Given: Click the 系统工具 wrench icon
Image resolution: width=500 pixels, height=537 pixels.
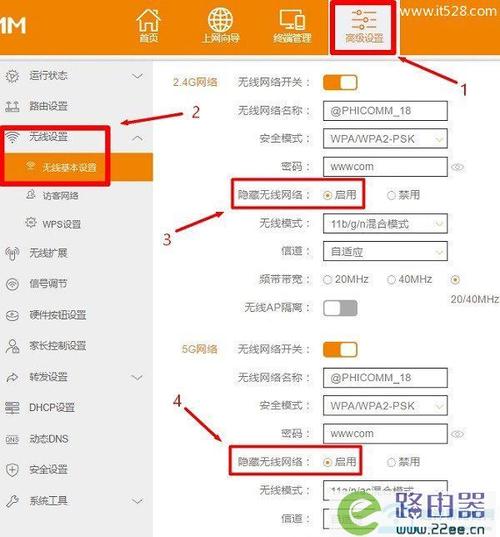Looking at the screenshot, I should [12, 501].
